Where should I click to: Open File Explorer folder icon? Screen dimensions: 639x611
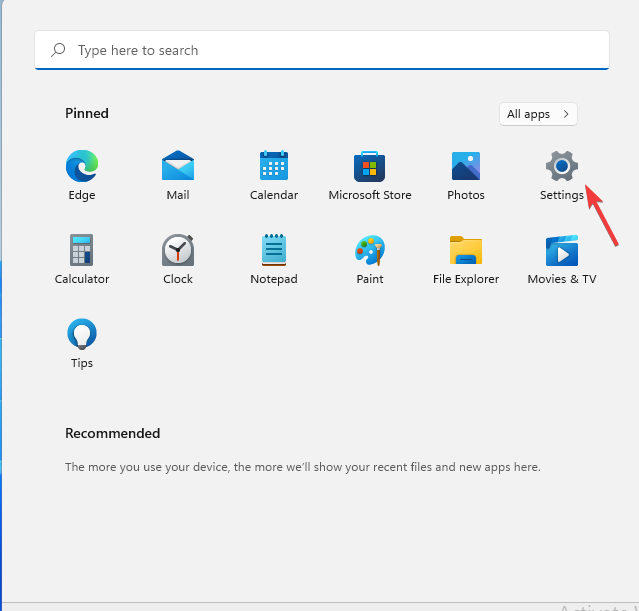click(466, 250)
